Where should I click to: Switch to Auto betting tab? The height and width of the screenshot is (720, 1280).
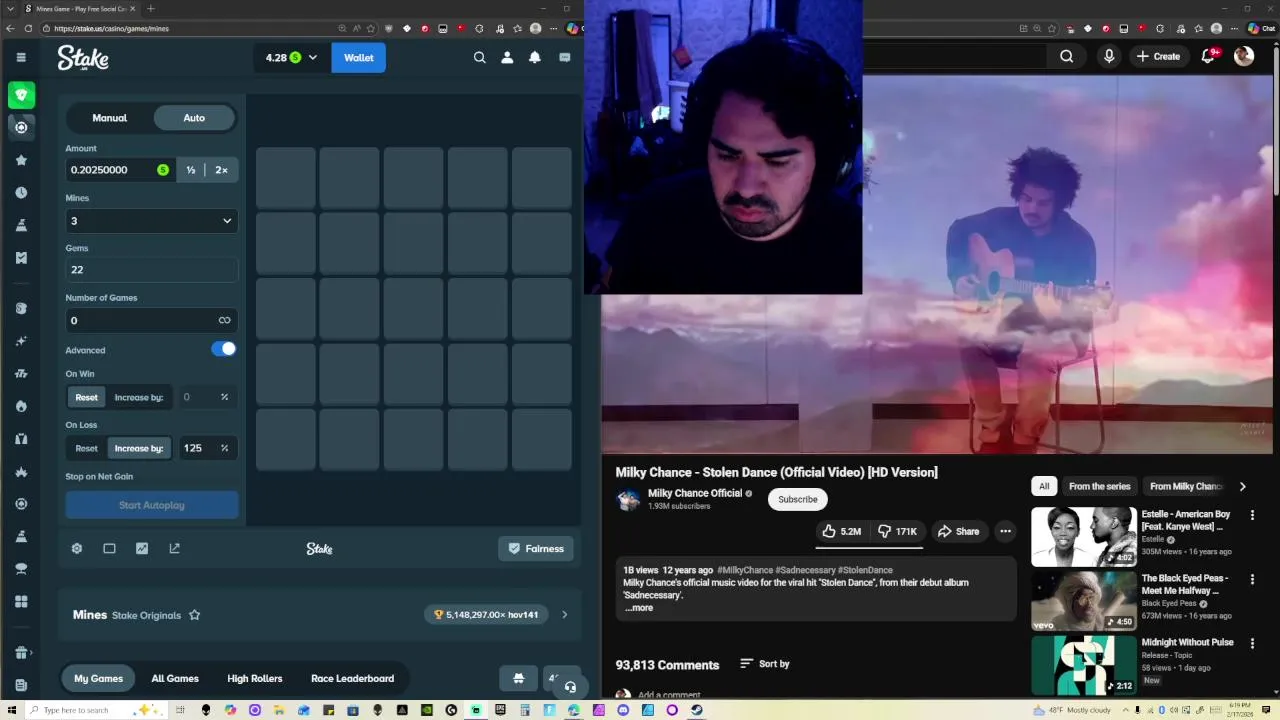(194, 118)
